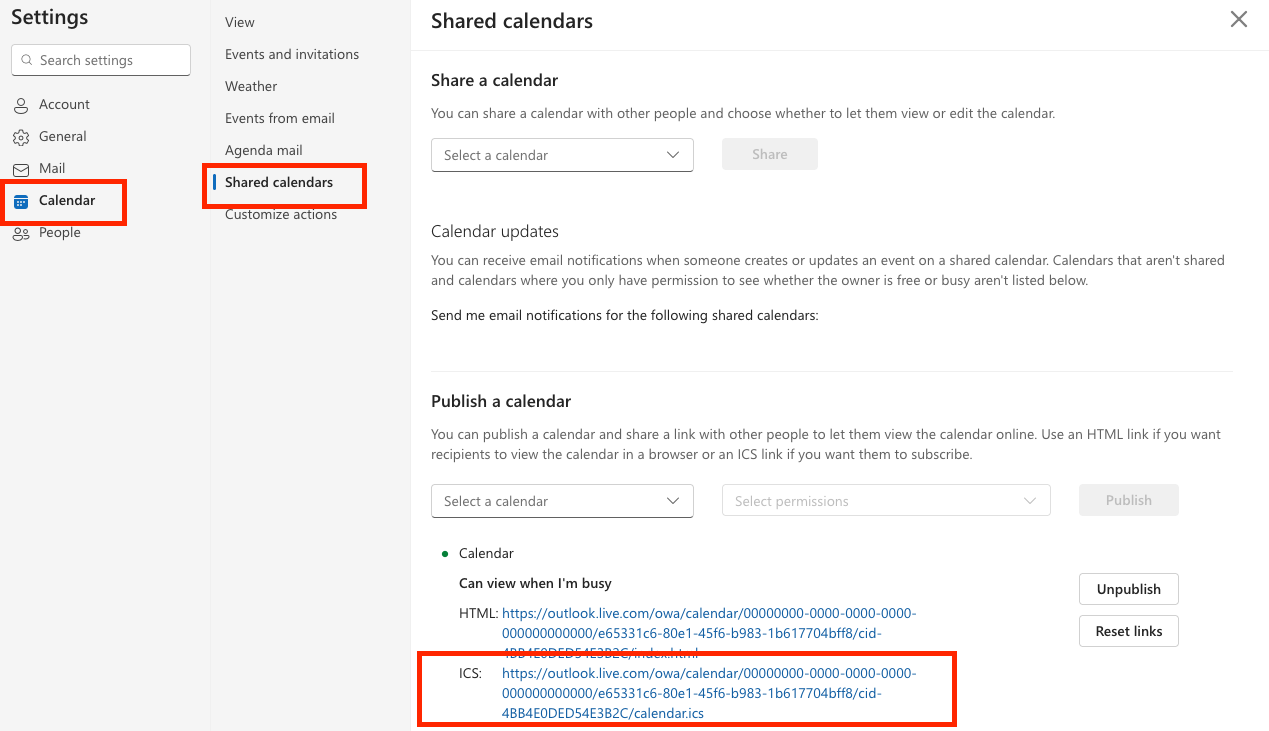Image resolution: width=1269 pixels, height=731 pixels.
Task: Open Events and invitations settings
Action: coord(292,54)
